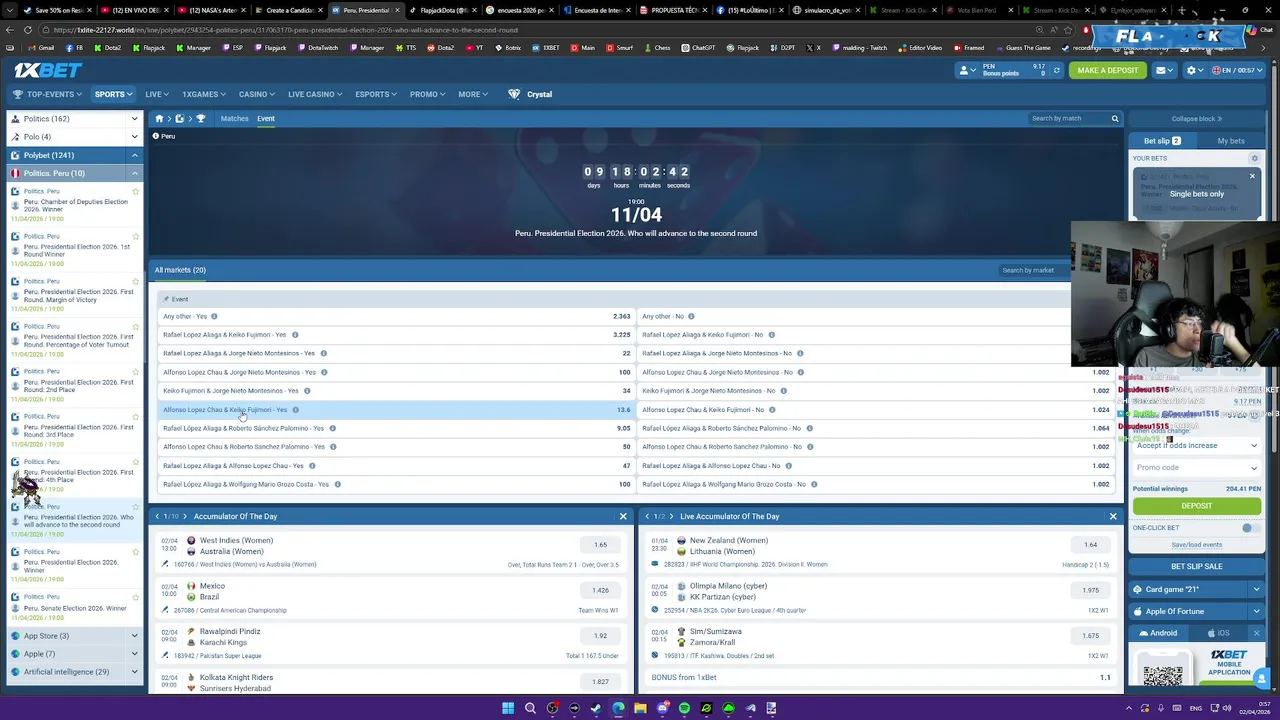1280x720 pixels.
Task: Select odds 2.363 for Any other - Yes
Action: coord(621,316)
